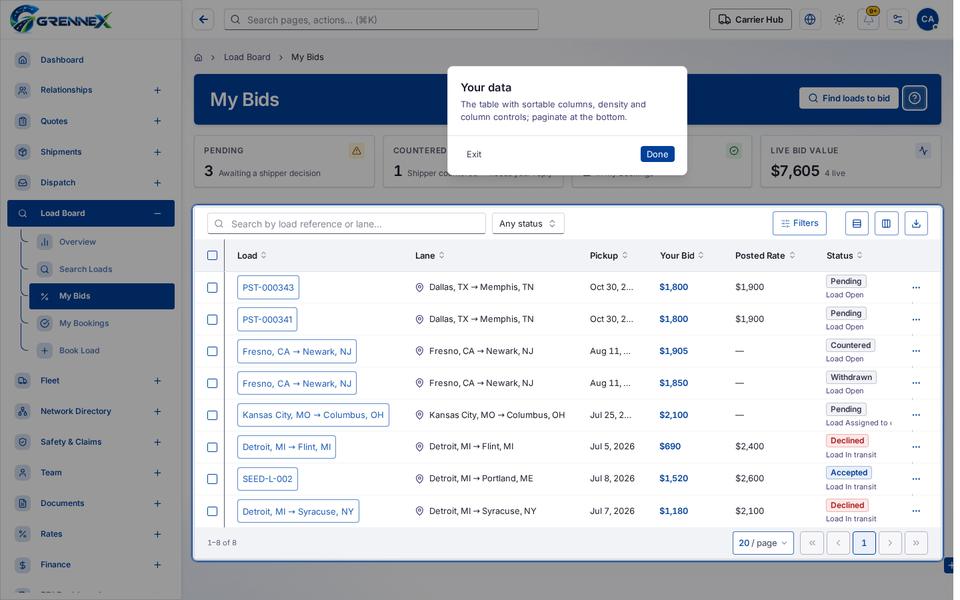Exit the Your data tour popup
960x600 pixels.
coord(474,154)
